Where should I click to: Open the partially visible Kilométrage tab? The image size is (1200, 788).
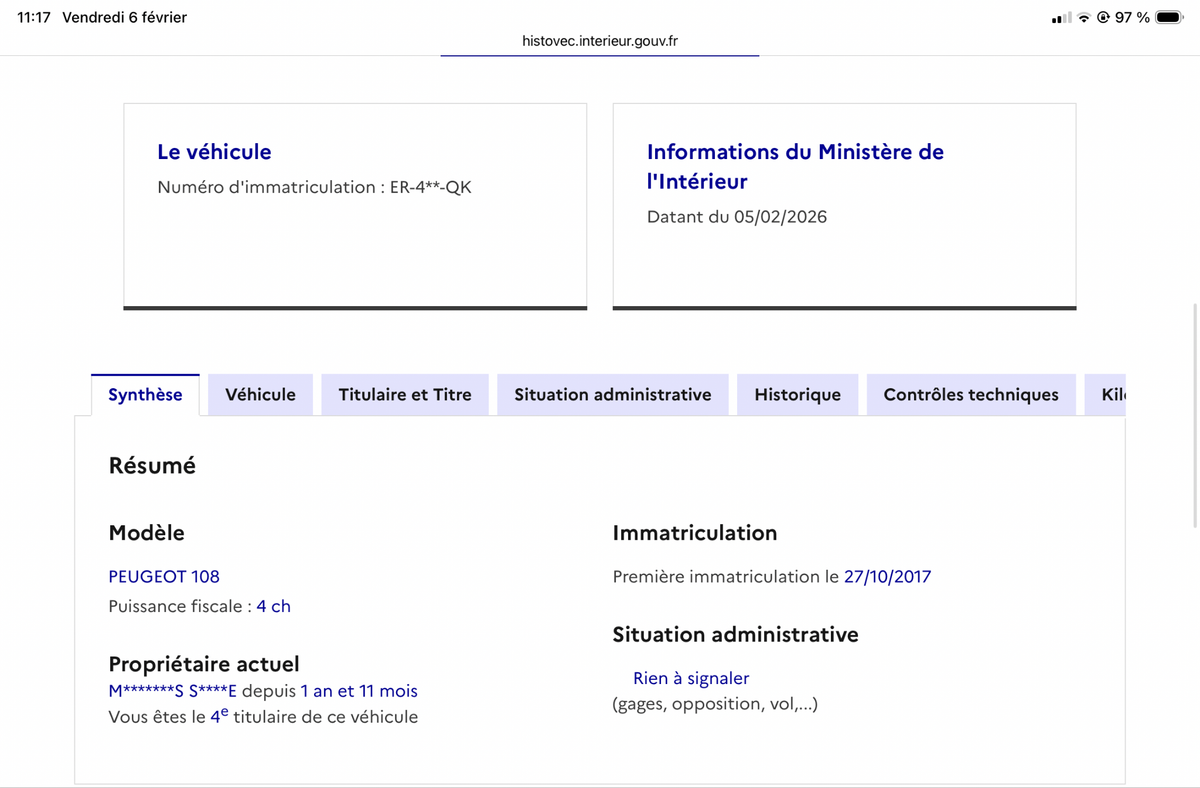pyautogui.click(x=1106, y=394)
